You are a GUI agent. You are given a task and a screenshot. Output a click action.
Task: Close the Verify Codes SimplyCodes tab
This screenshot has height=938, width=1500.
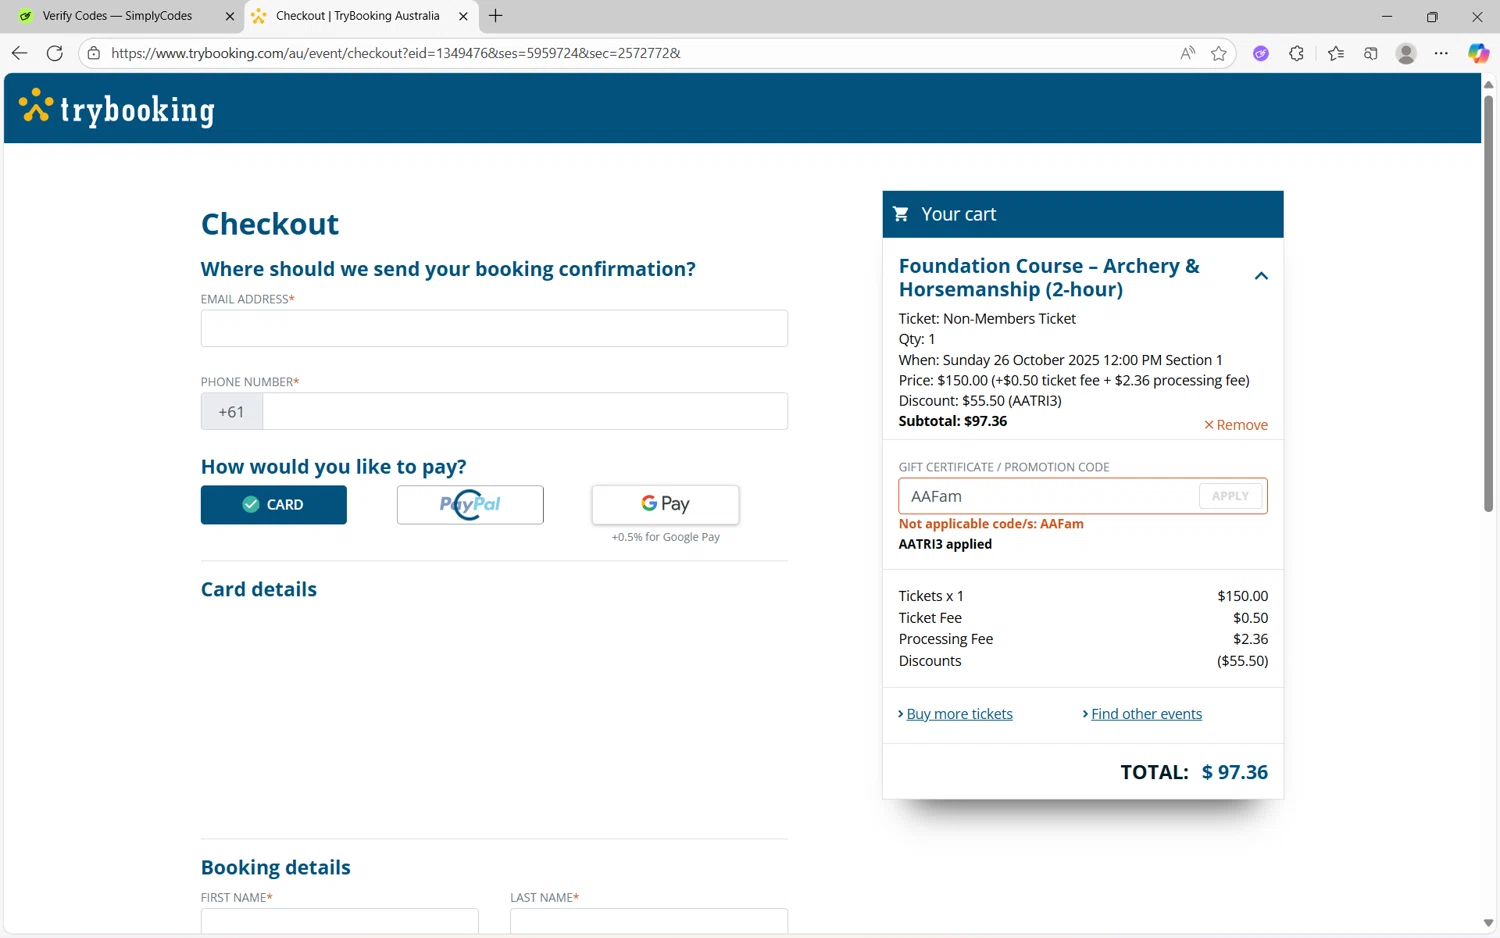229,16
